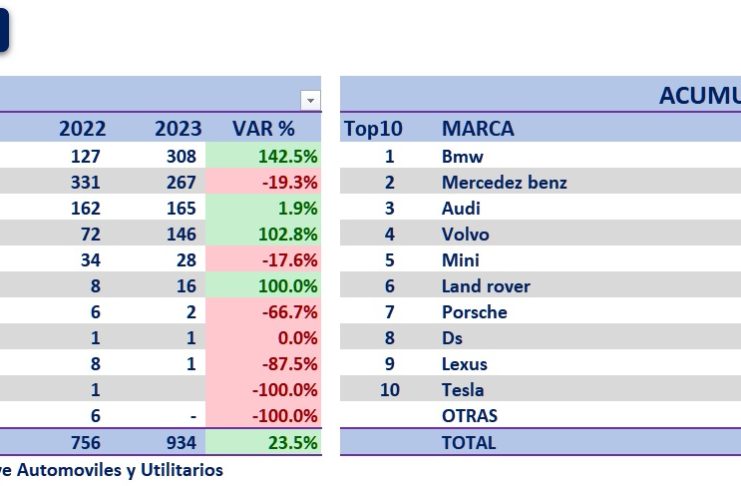Viewport: 741px width, 486px height.
Task: Select the TOTAL label cell
Action: 468,442
